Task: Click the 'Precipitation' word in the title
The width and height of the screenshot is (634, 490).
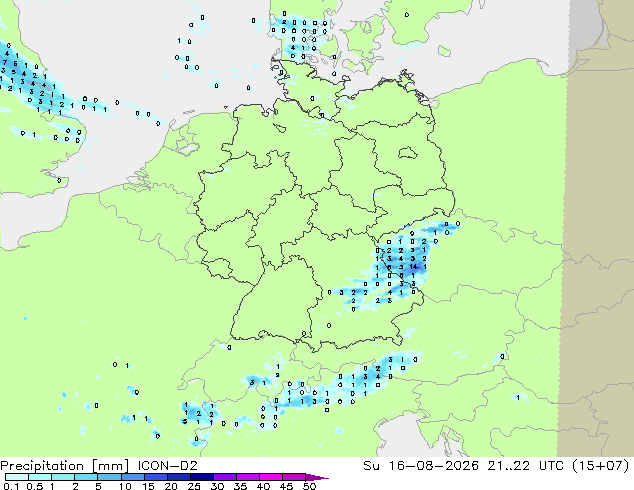Action: (x=42, y=466)
